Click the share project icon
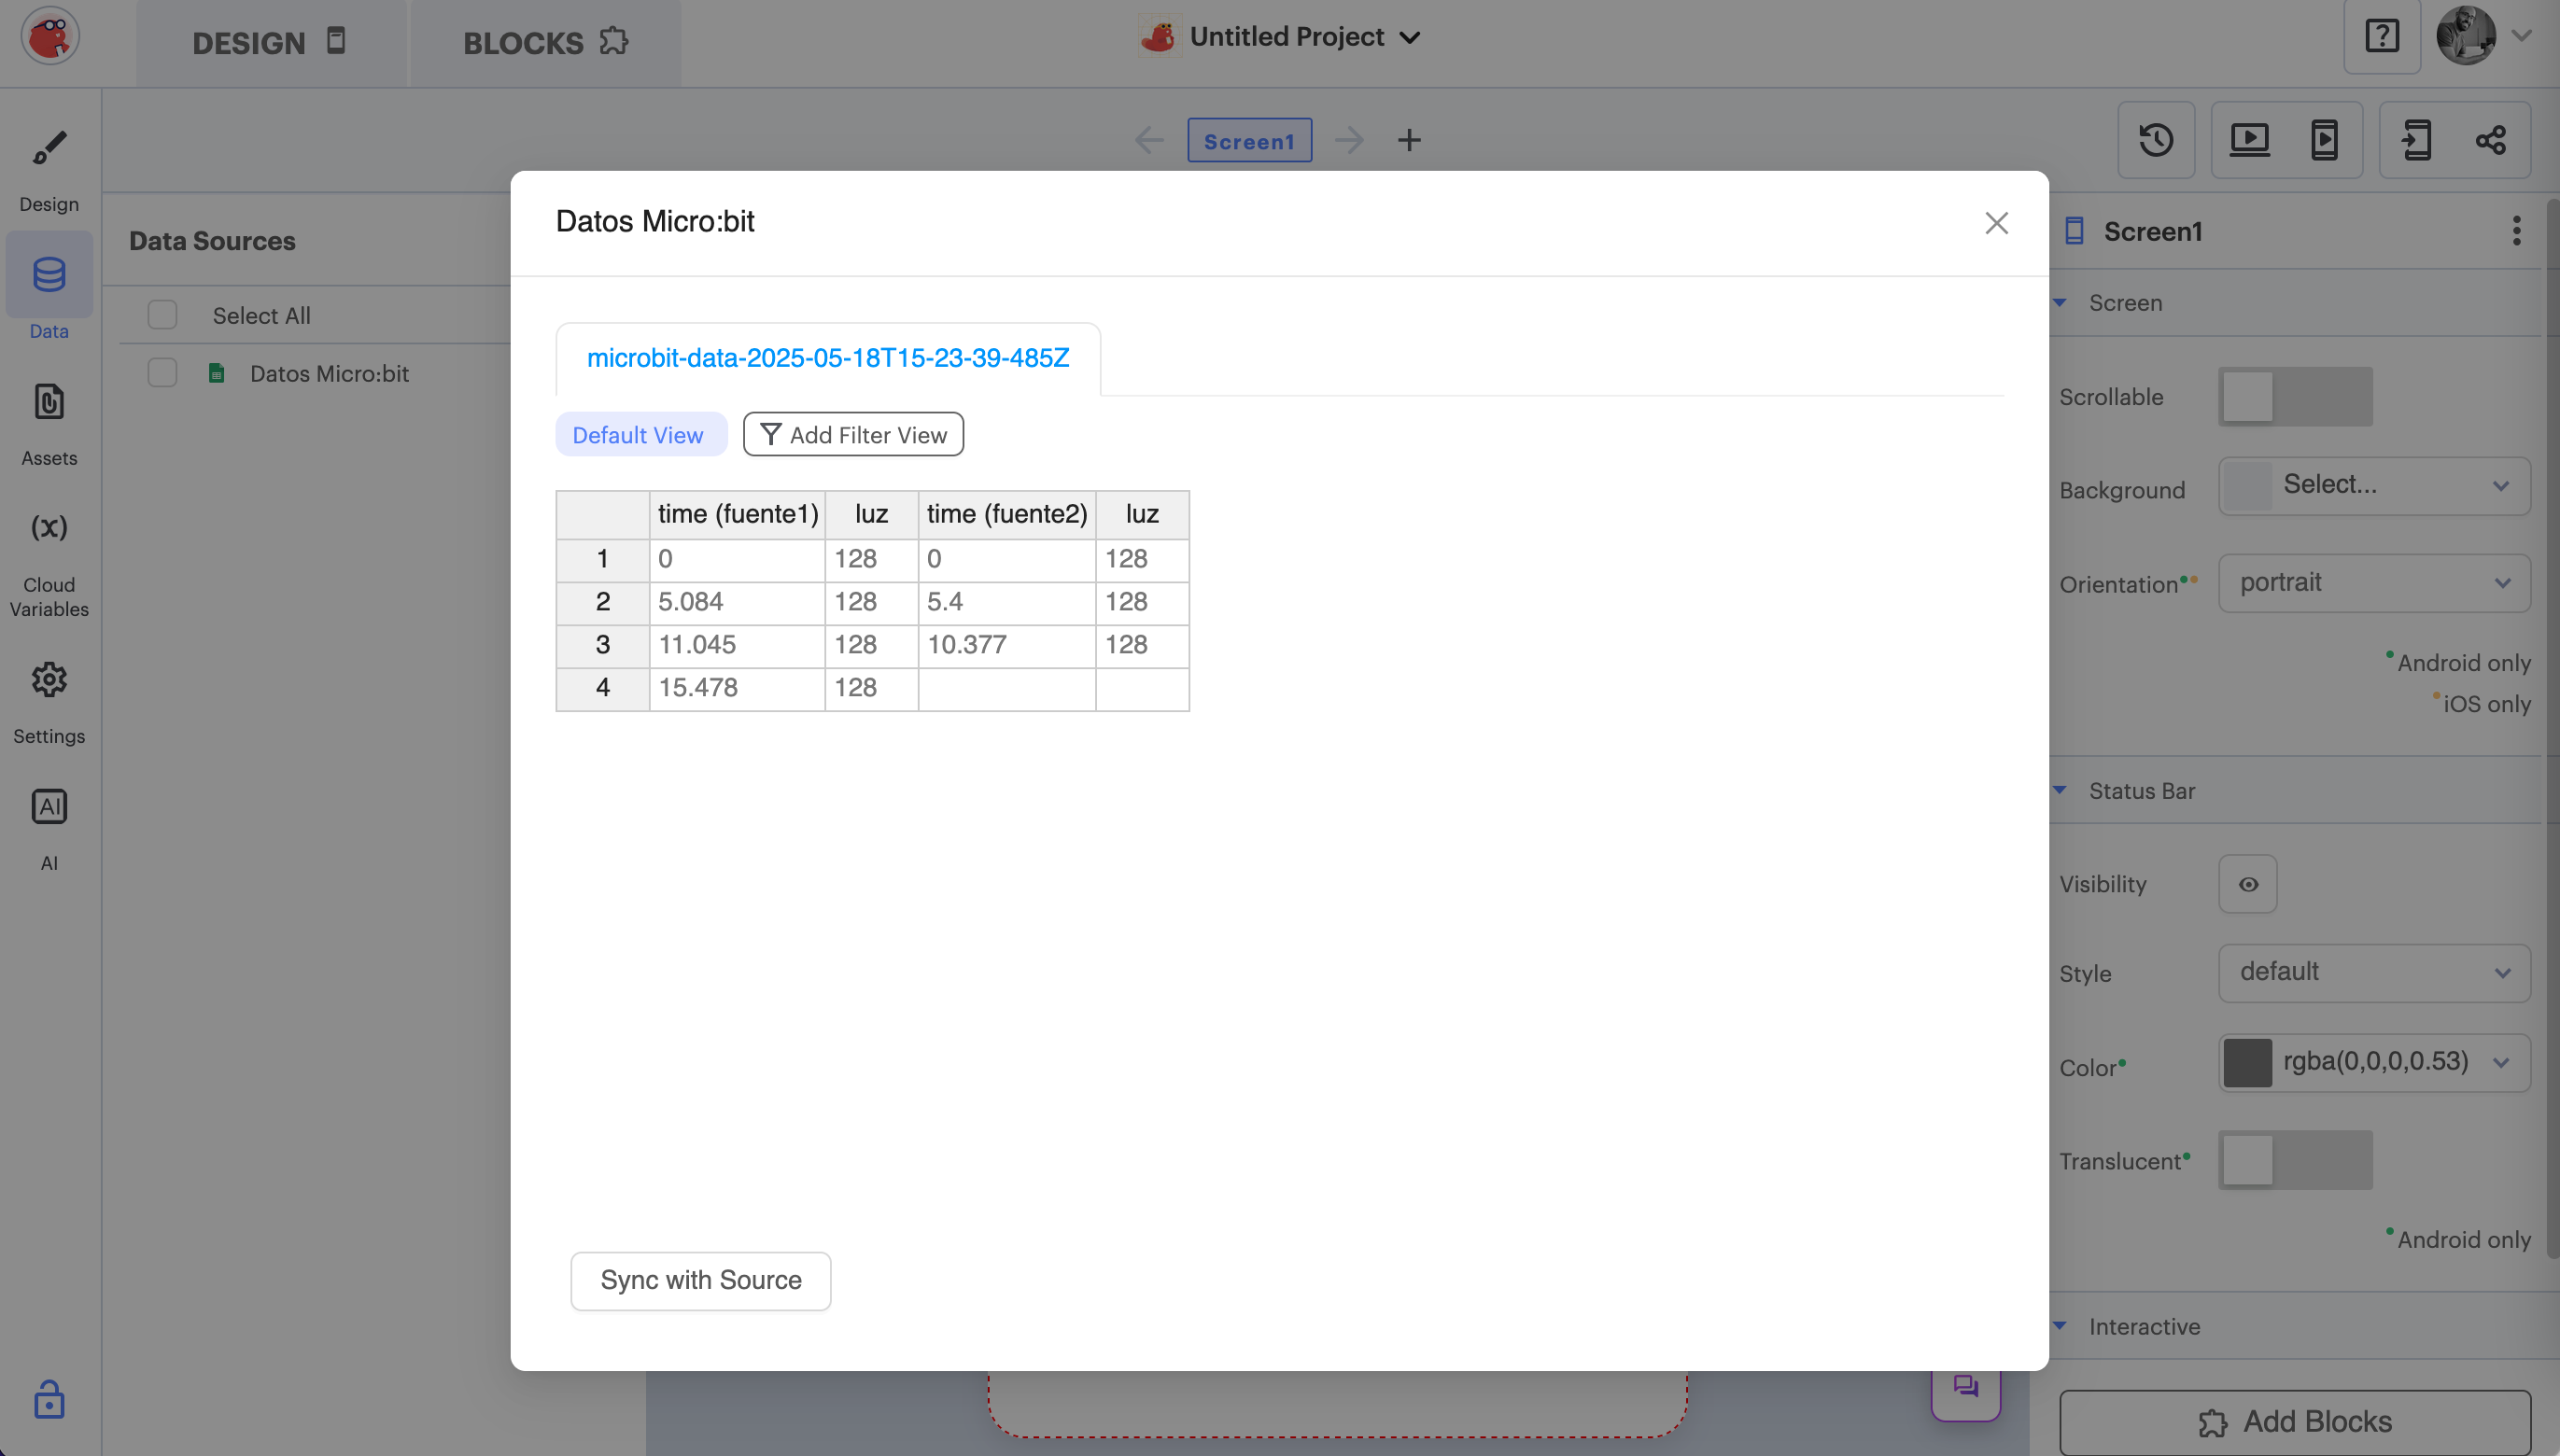2560x1456 pixels. point(2490,140)
